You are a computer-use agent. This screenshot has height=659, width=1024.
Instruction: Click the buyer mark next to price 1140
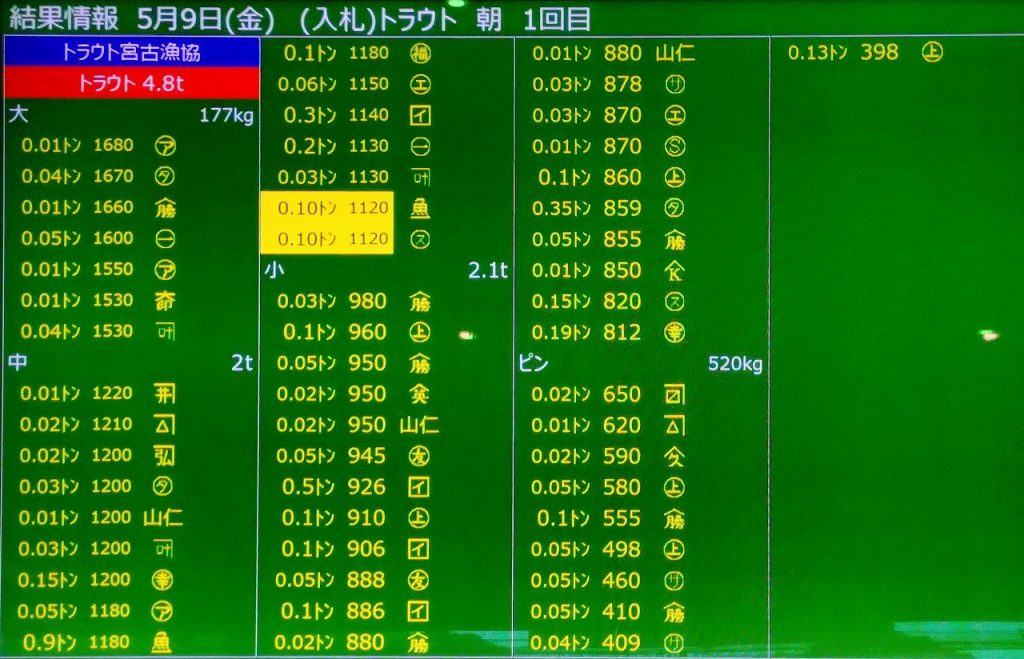click(420, 116)
